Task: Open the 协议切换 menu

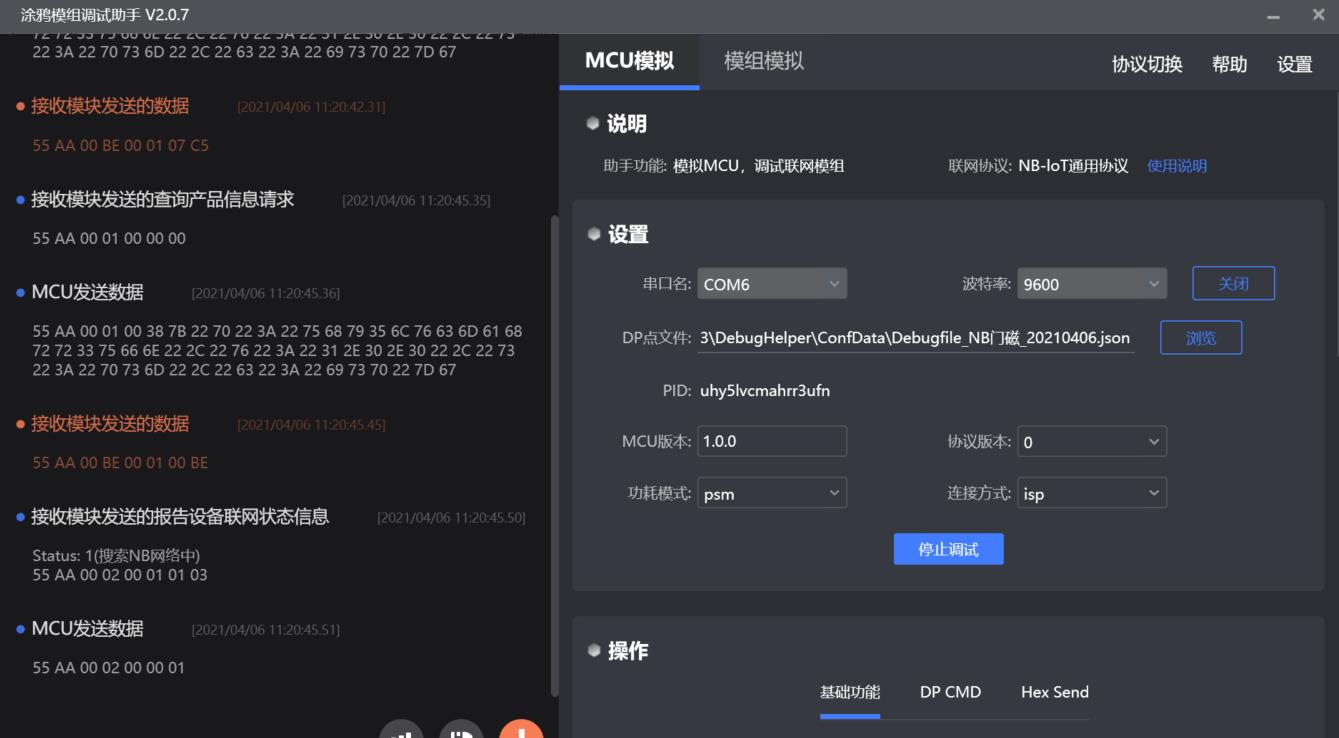Action: 1147,64
